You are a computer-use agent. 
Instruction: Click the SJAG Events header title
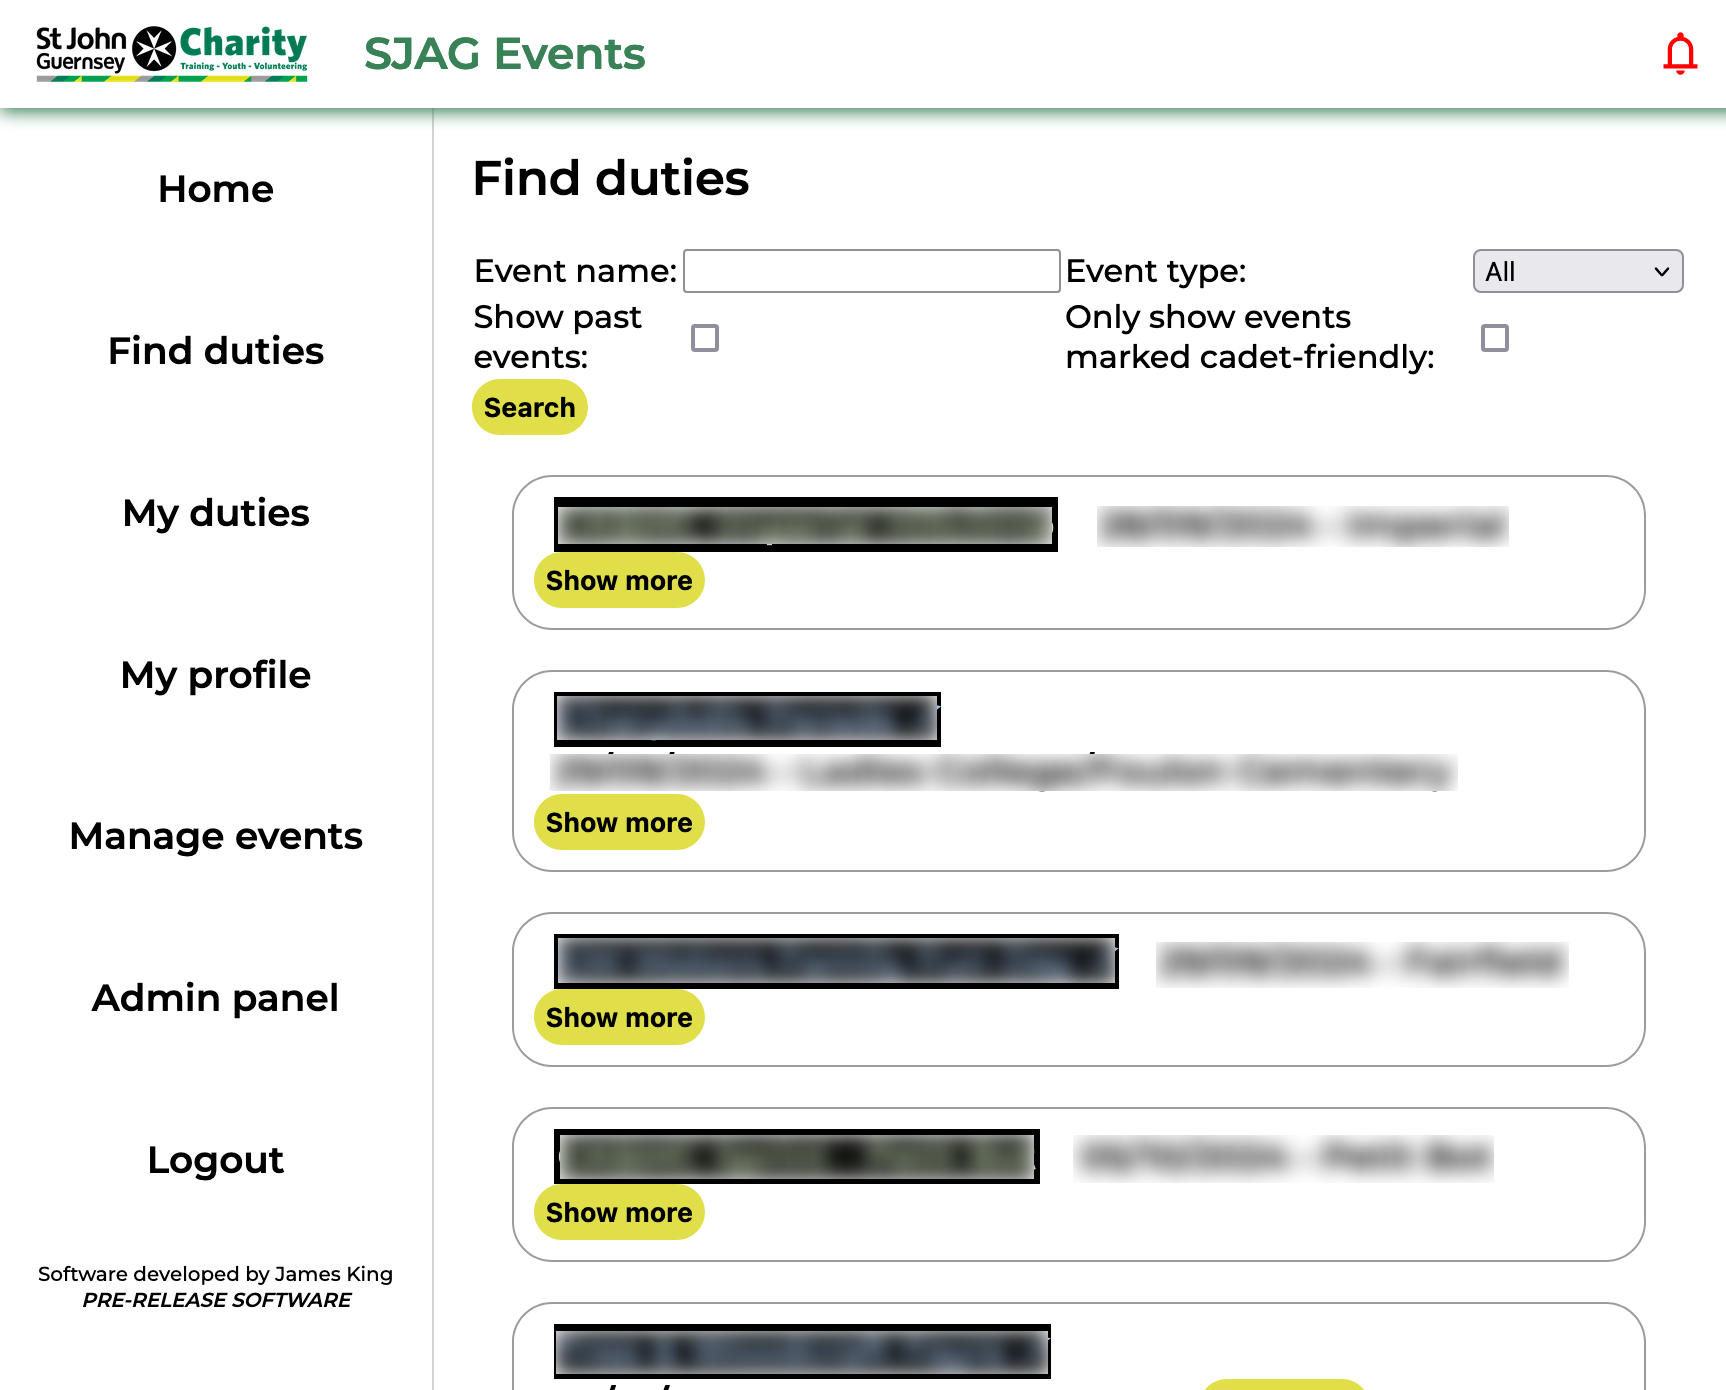504,54
